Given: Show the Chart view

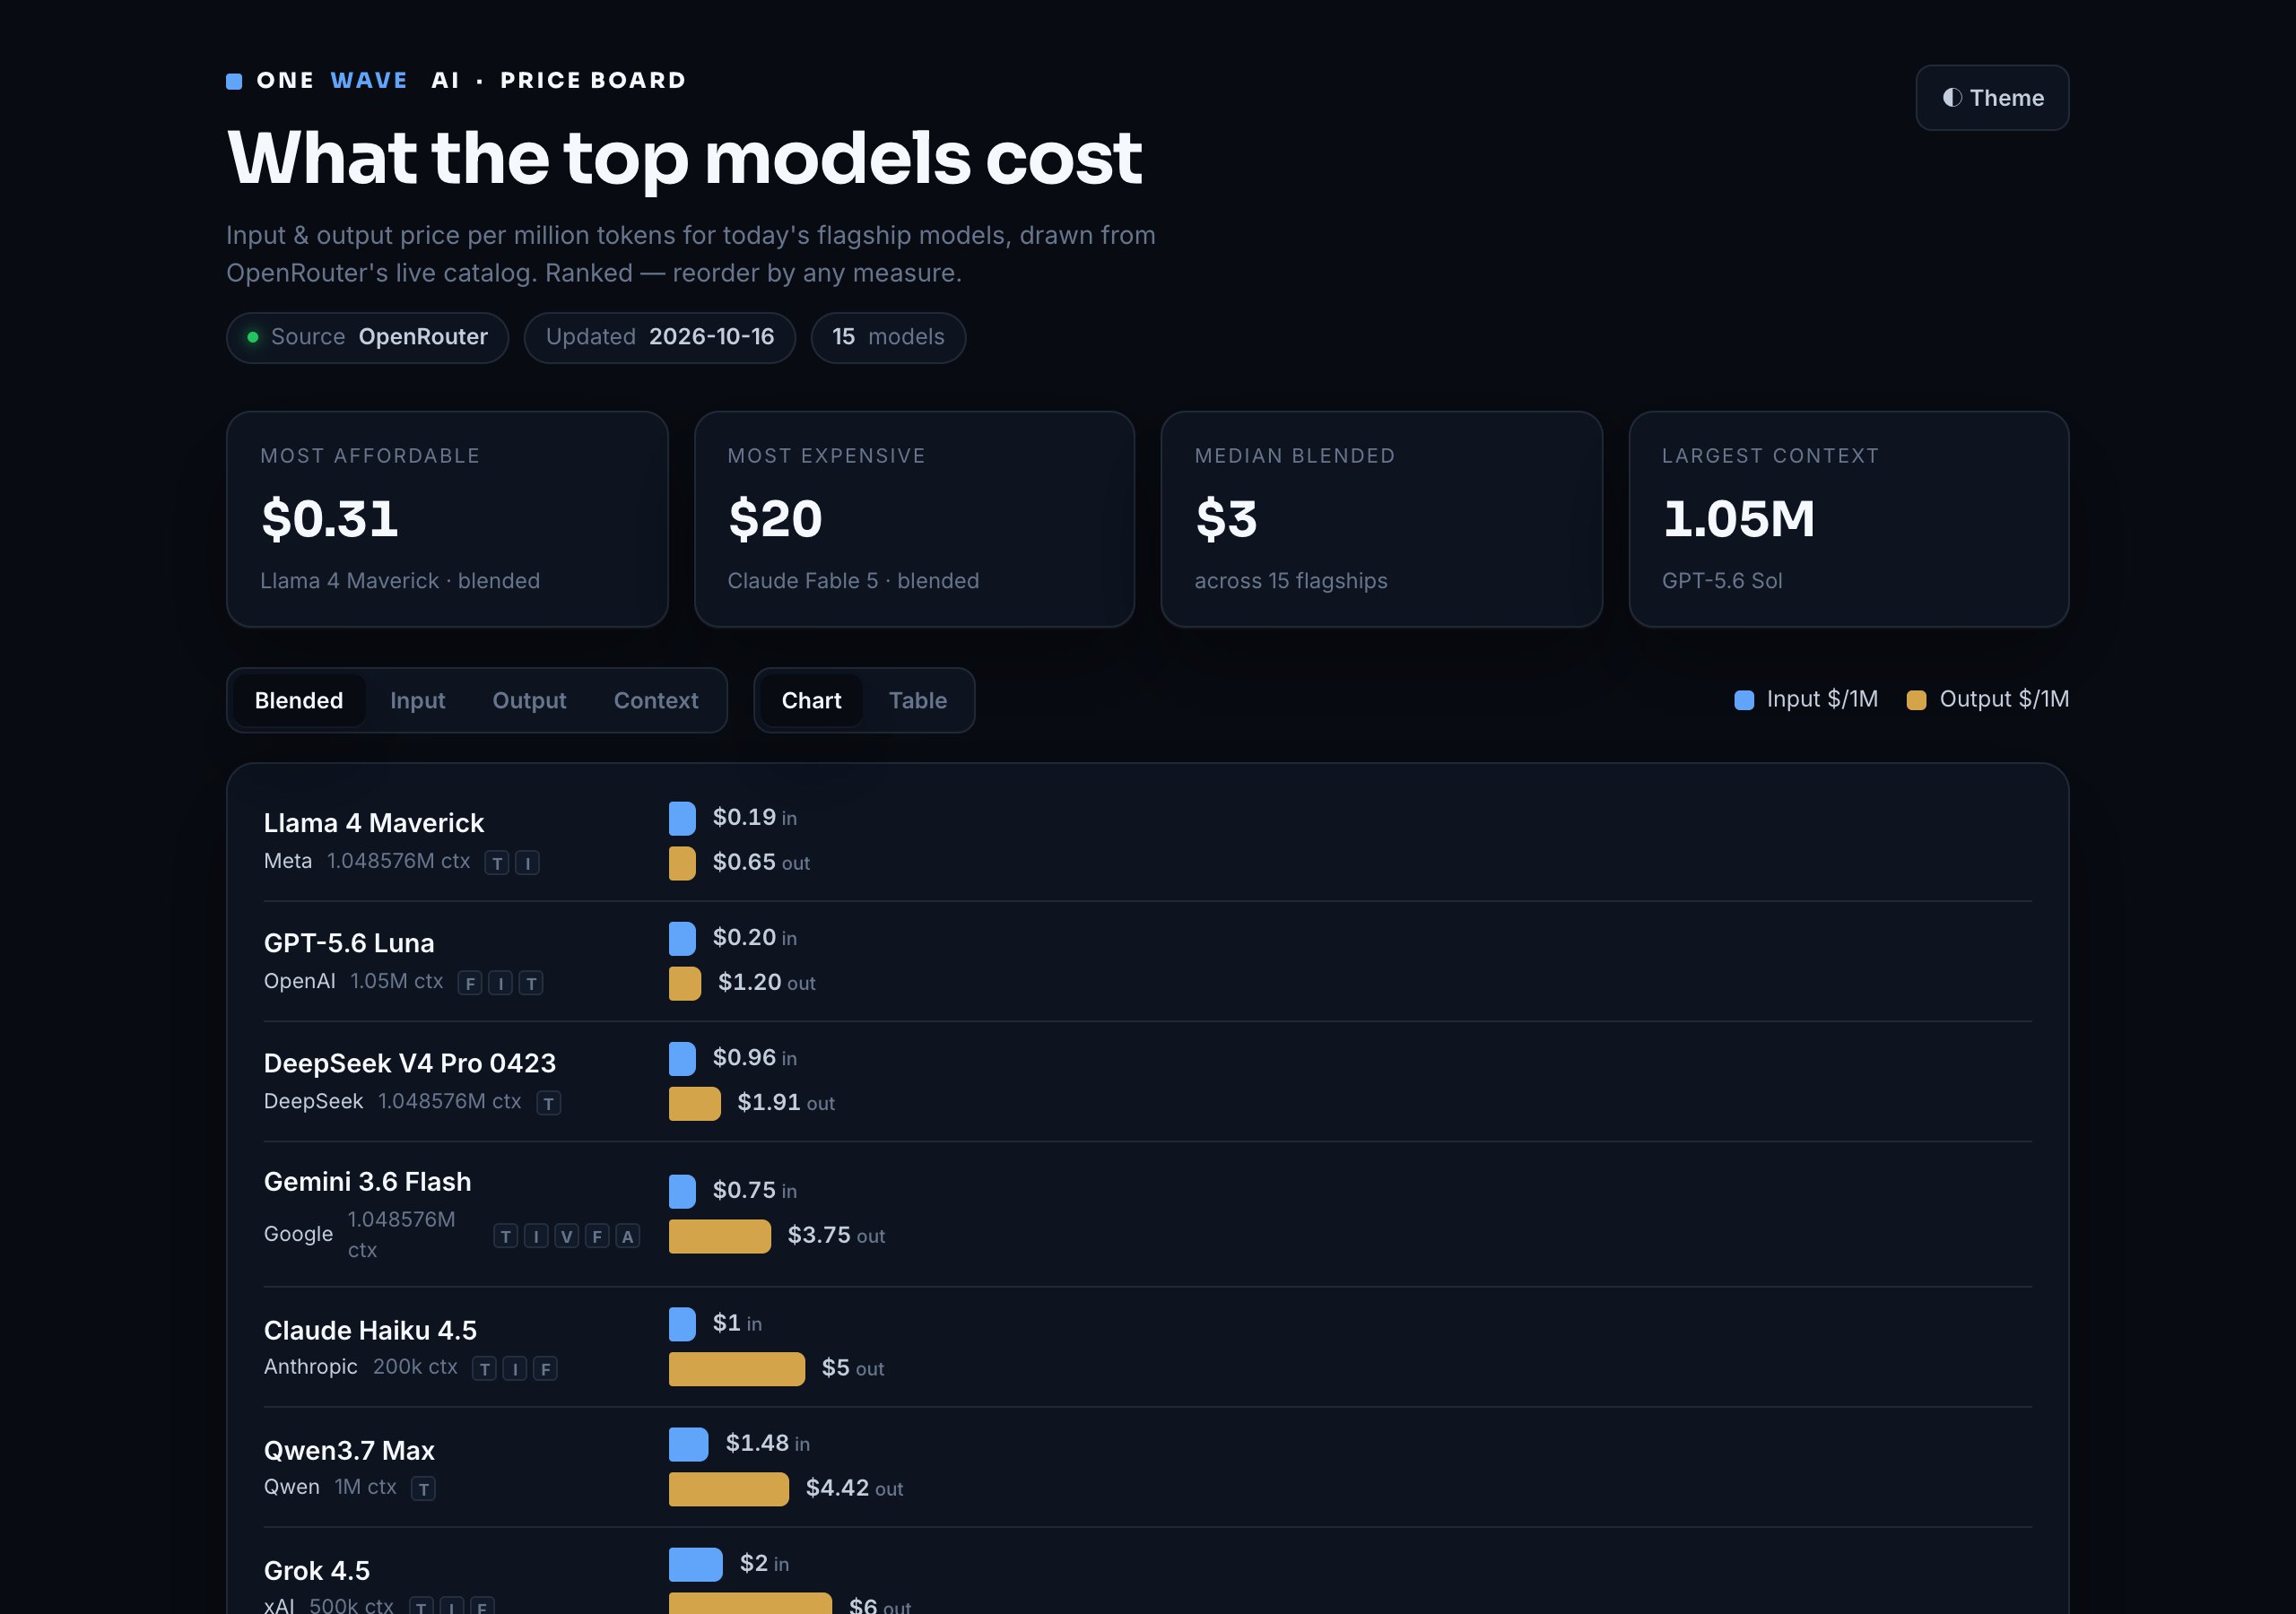Looking at the screenshot, I should pos(811,700).
